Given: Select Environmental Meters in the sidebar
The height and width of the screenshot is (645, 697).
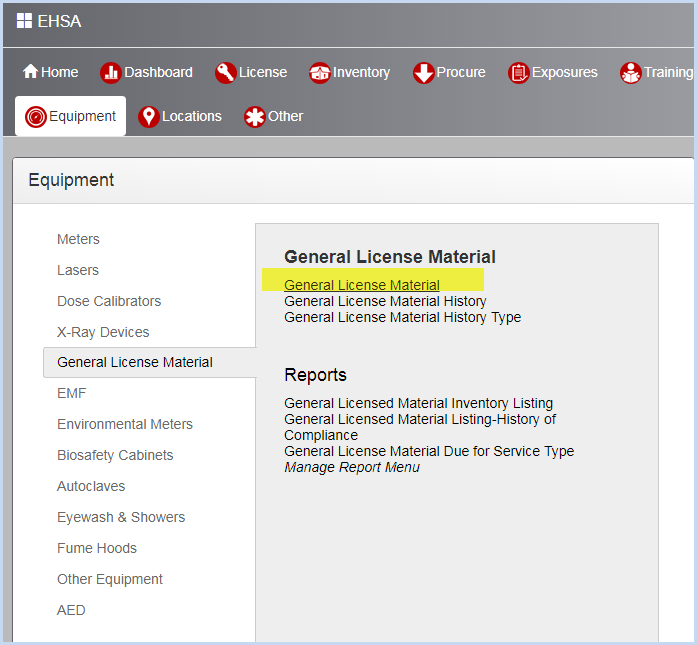Looking at the screenshot, I should (x=125, y=424).
